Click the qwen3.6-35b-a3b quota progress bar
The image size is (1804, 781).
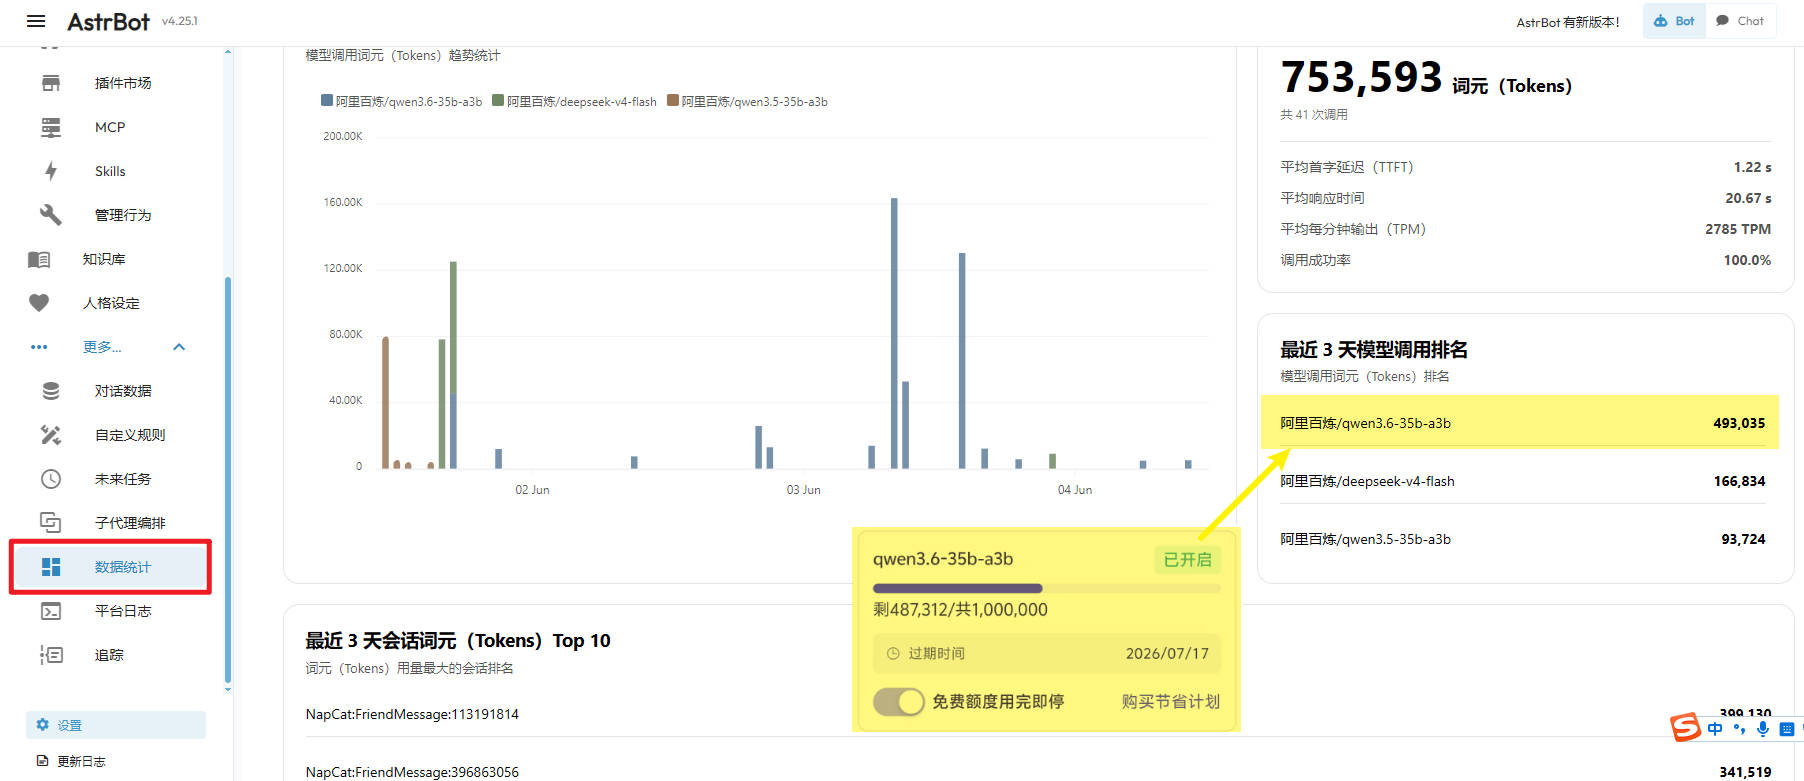click(1046, 588)
